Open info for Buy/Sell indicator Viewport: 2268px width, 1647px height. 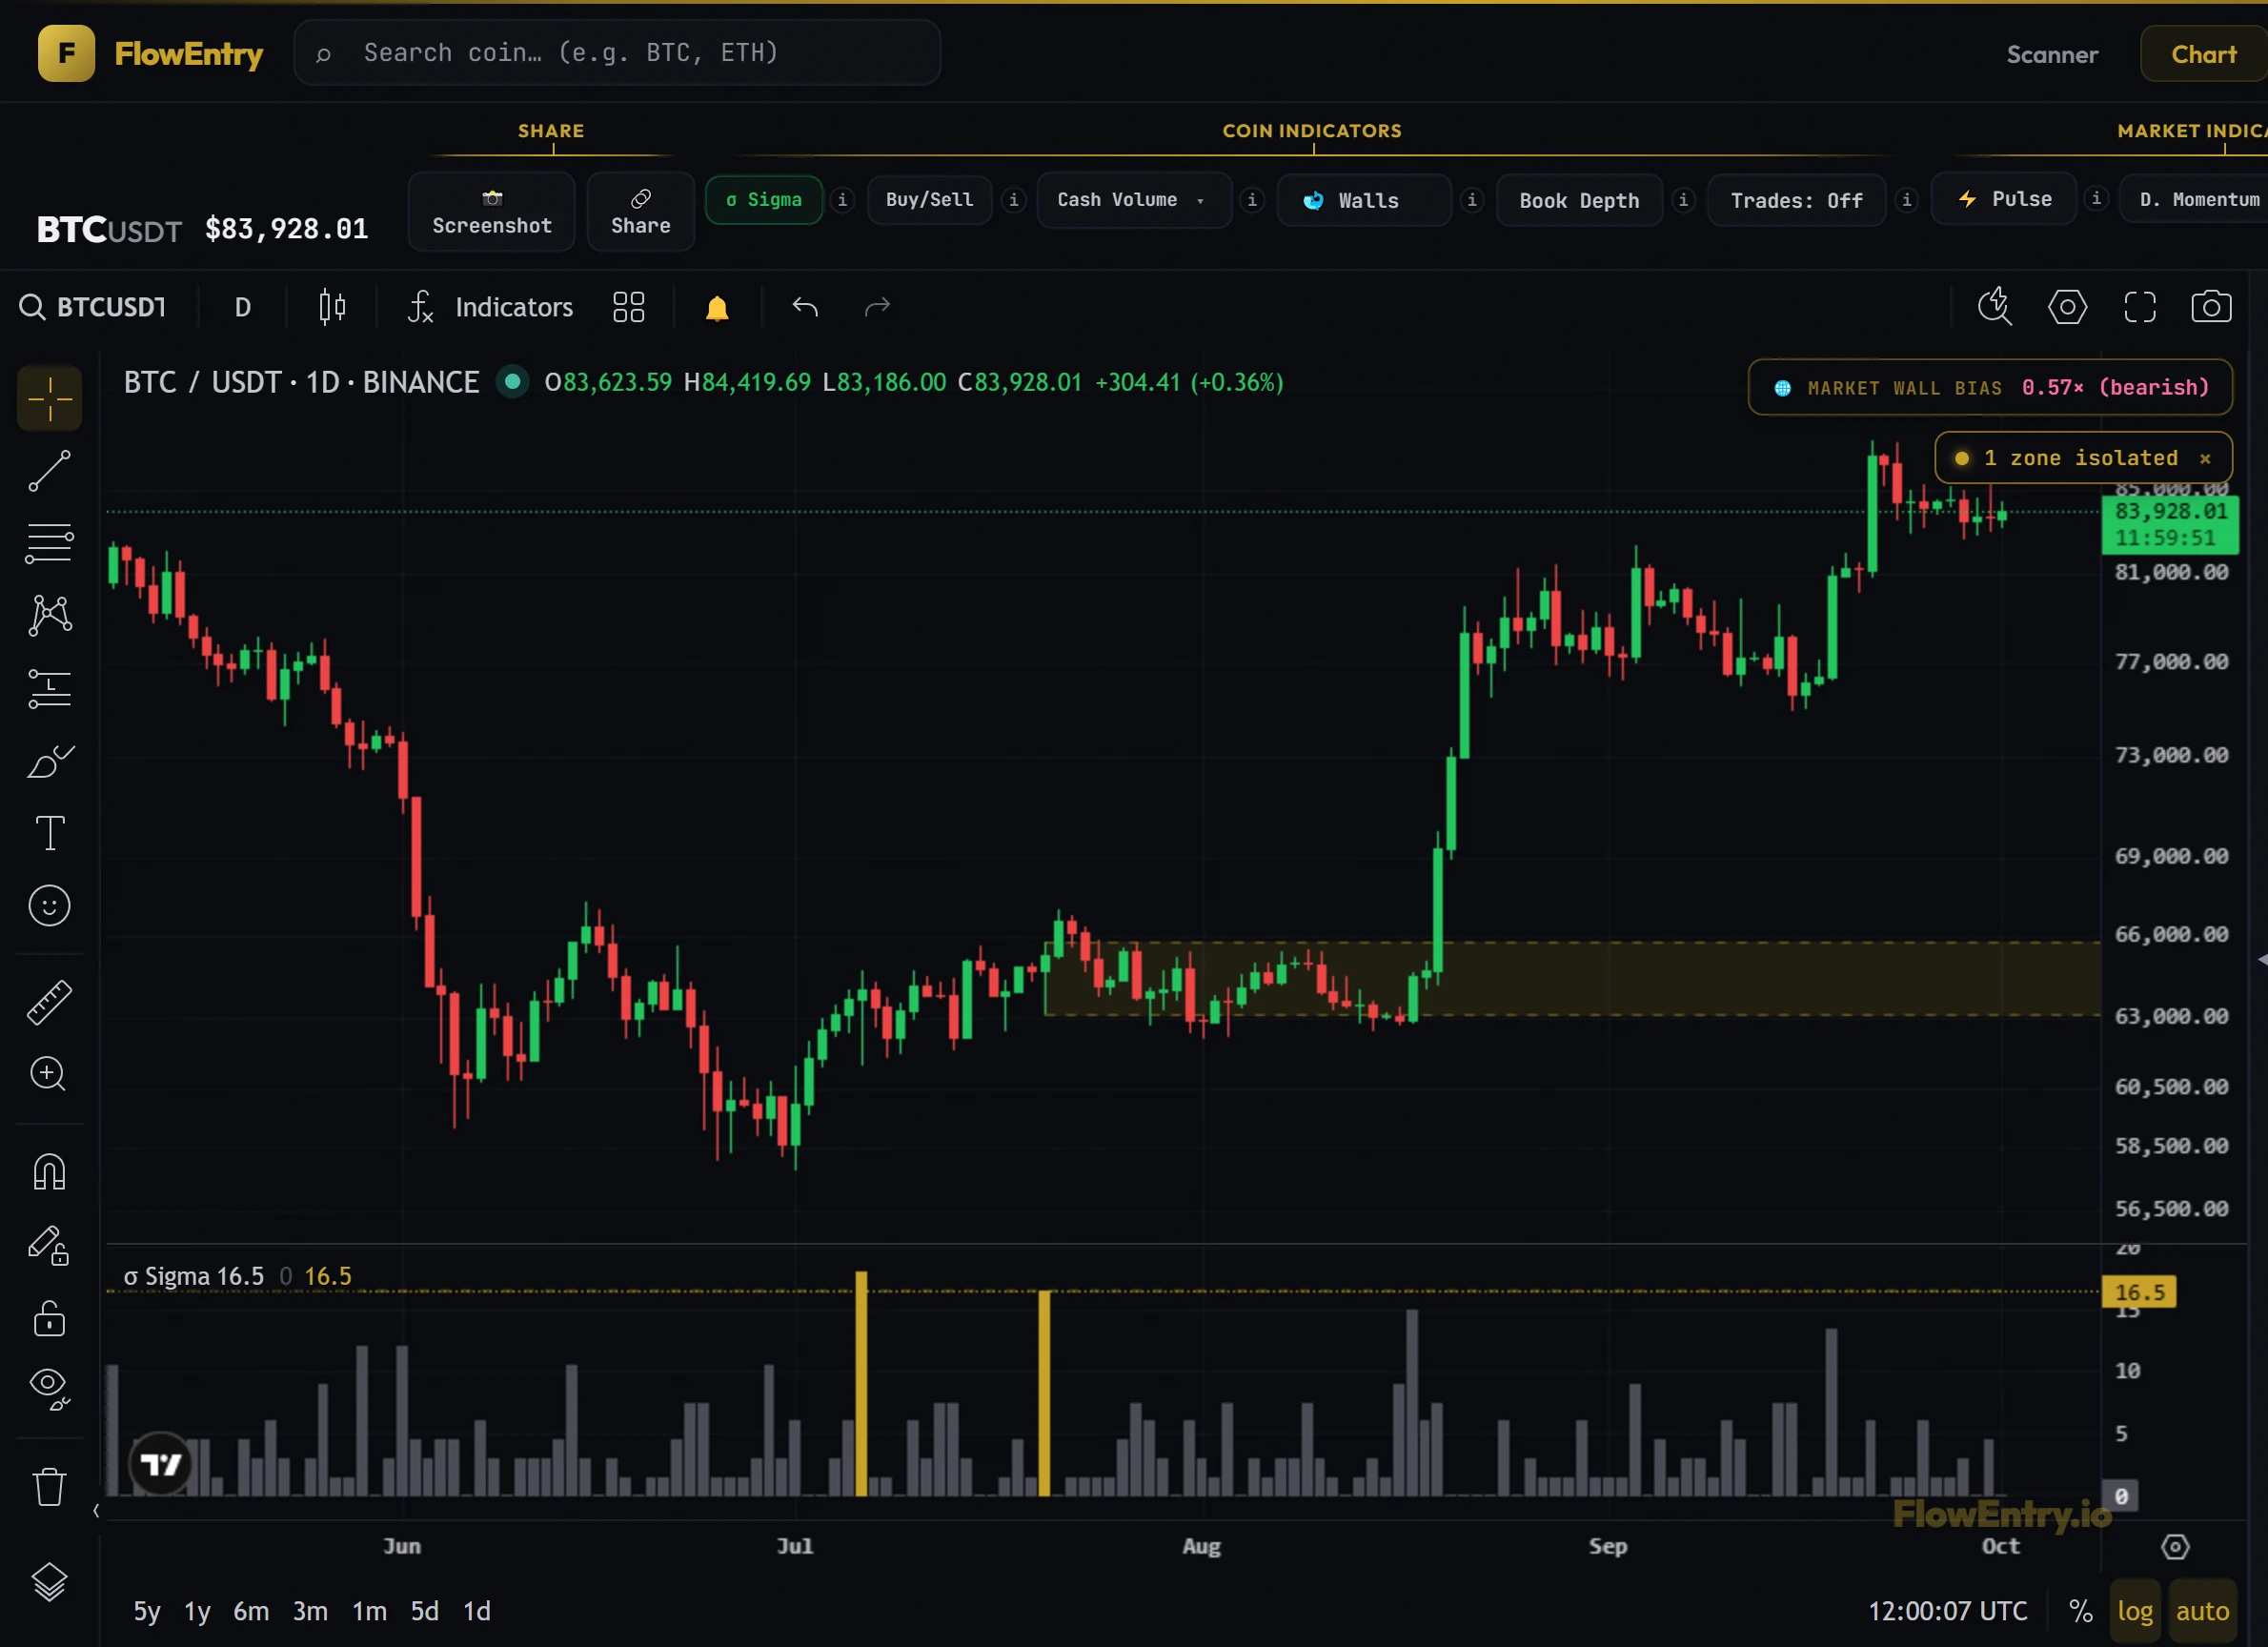point(1014,200)
